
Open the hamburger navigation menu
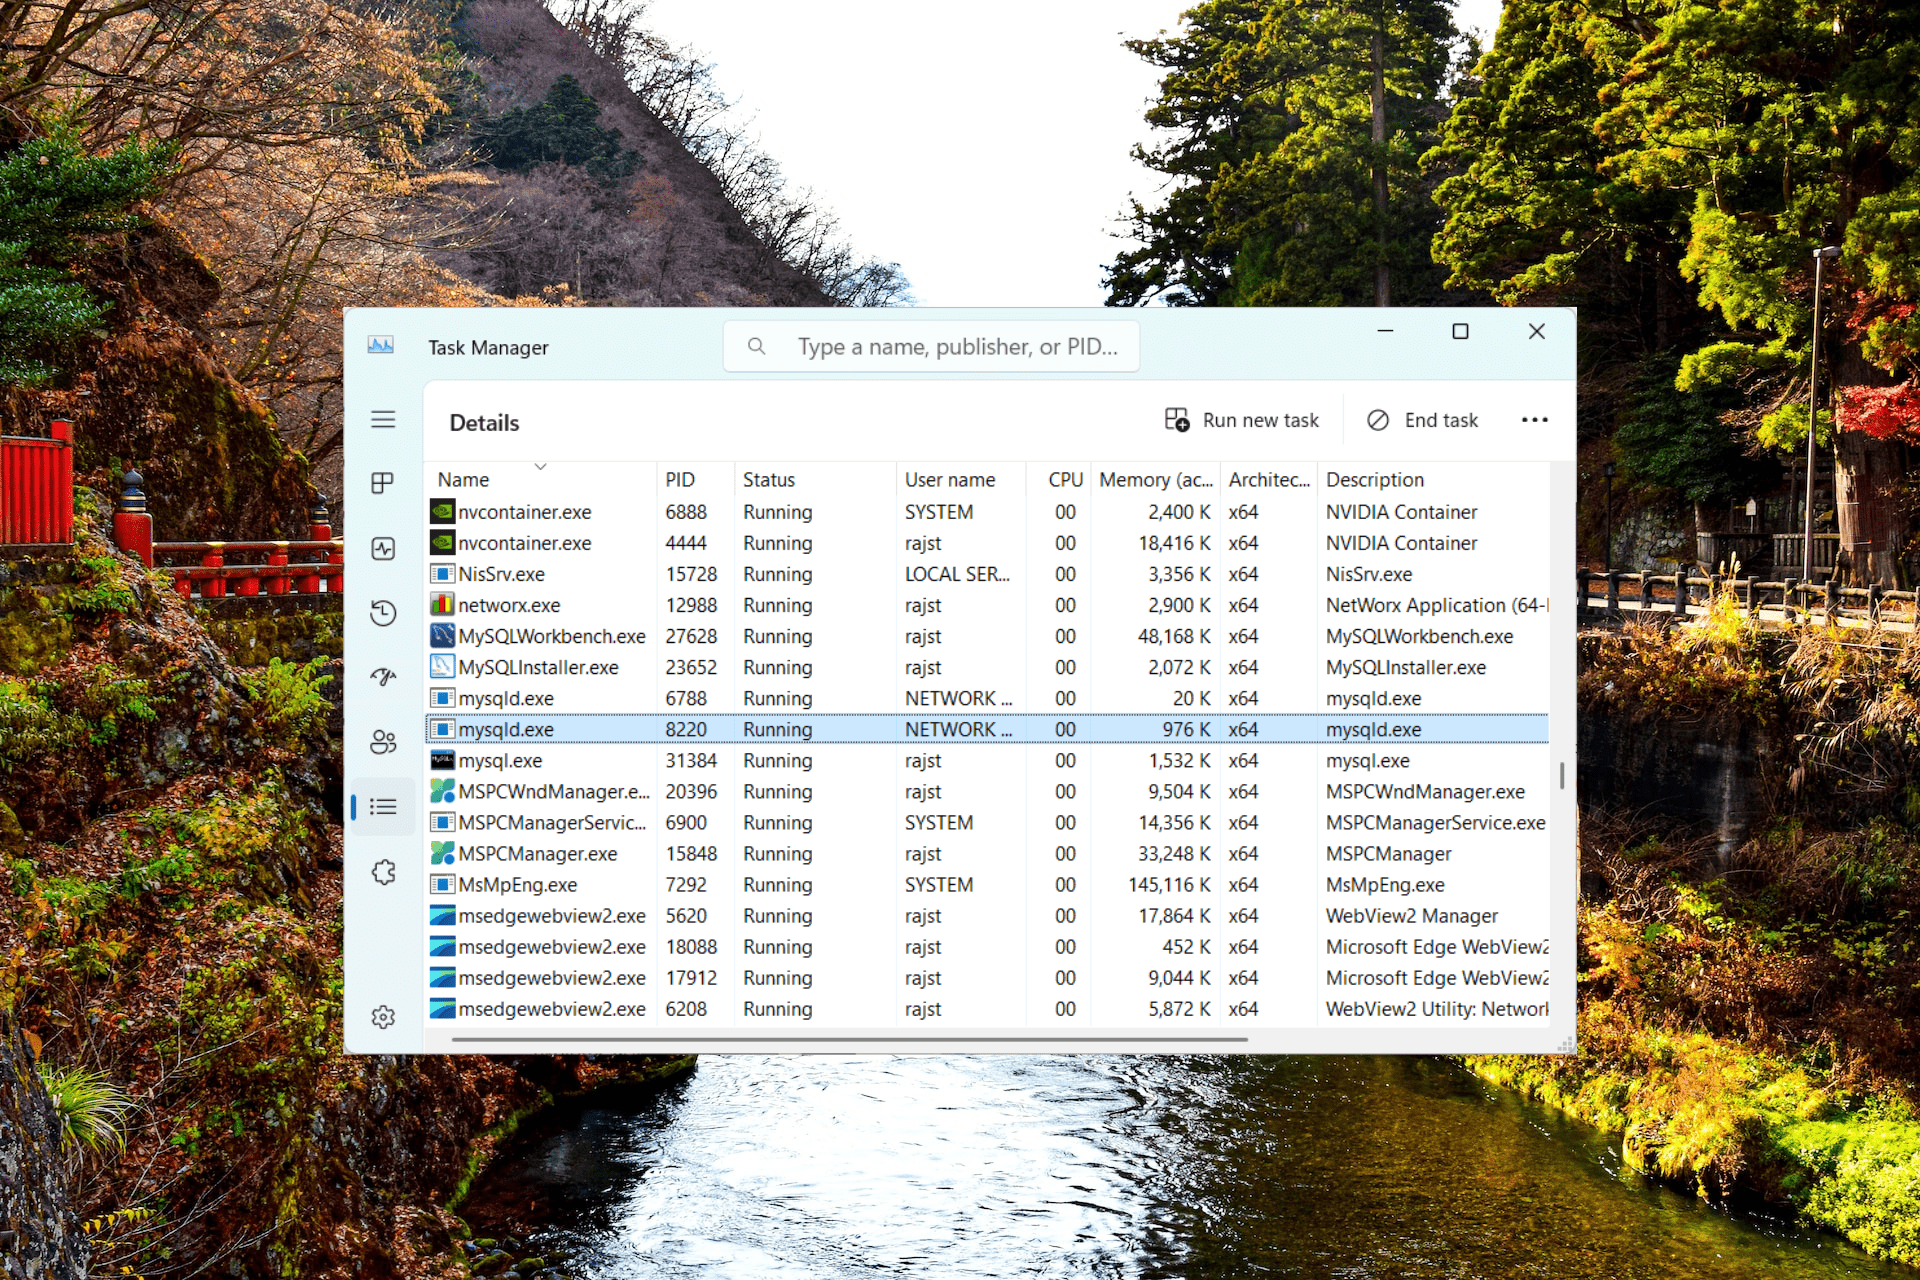pos(383,419)
